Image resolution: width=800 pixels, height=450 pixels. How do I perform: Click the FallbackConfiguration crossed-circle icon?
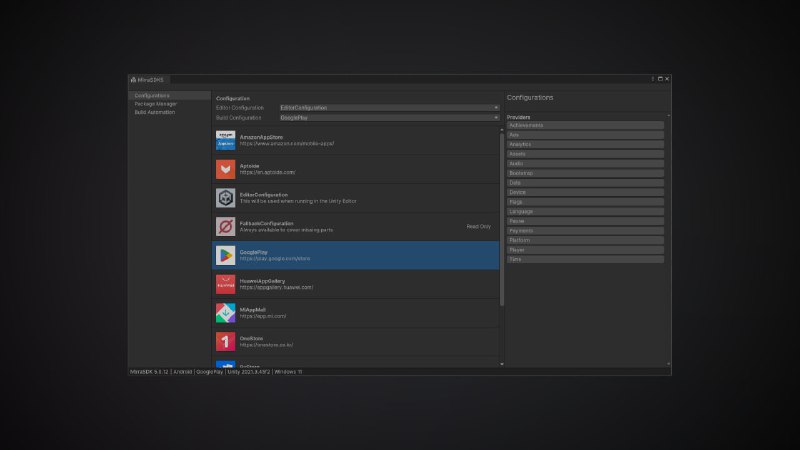click(225, 227)
